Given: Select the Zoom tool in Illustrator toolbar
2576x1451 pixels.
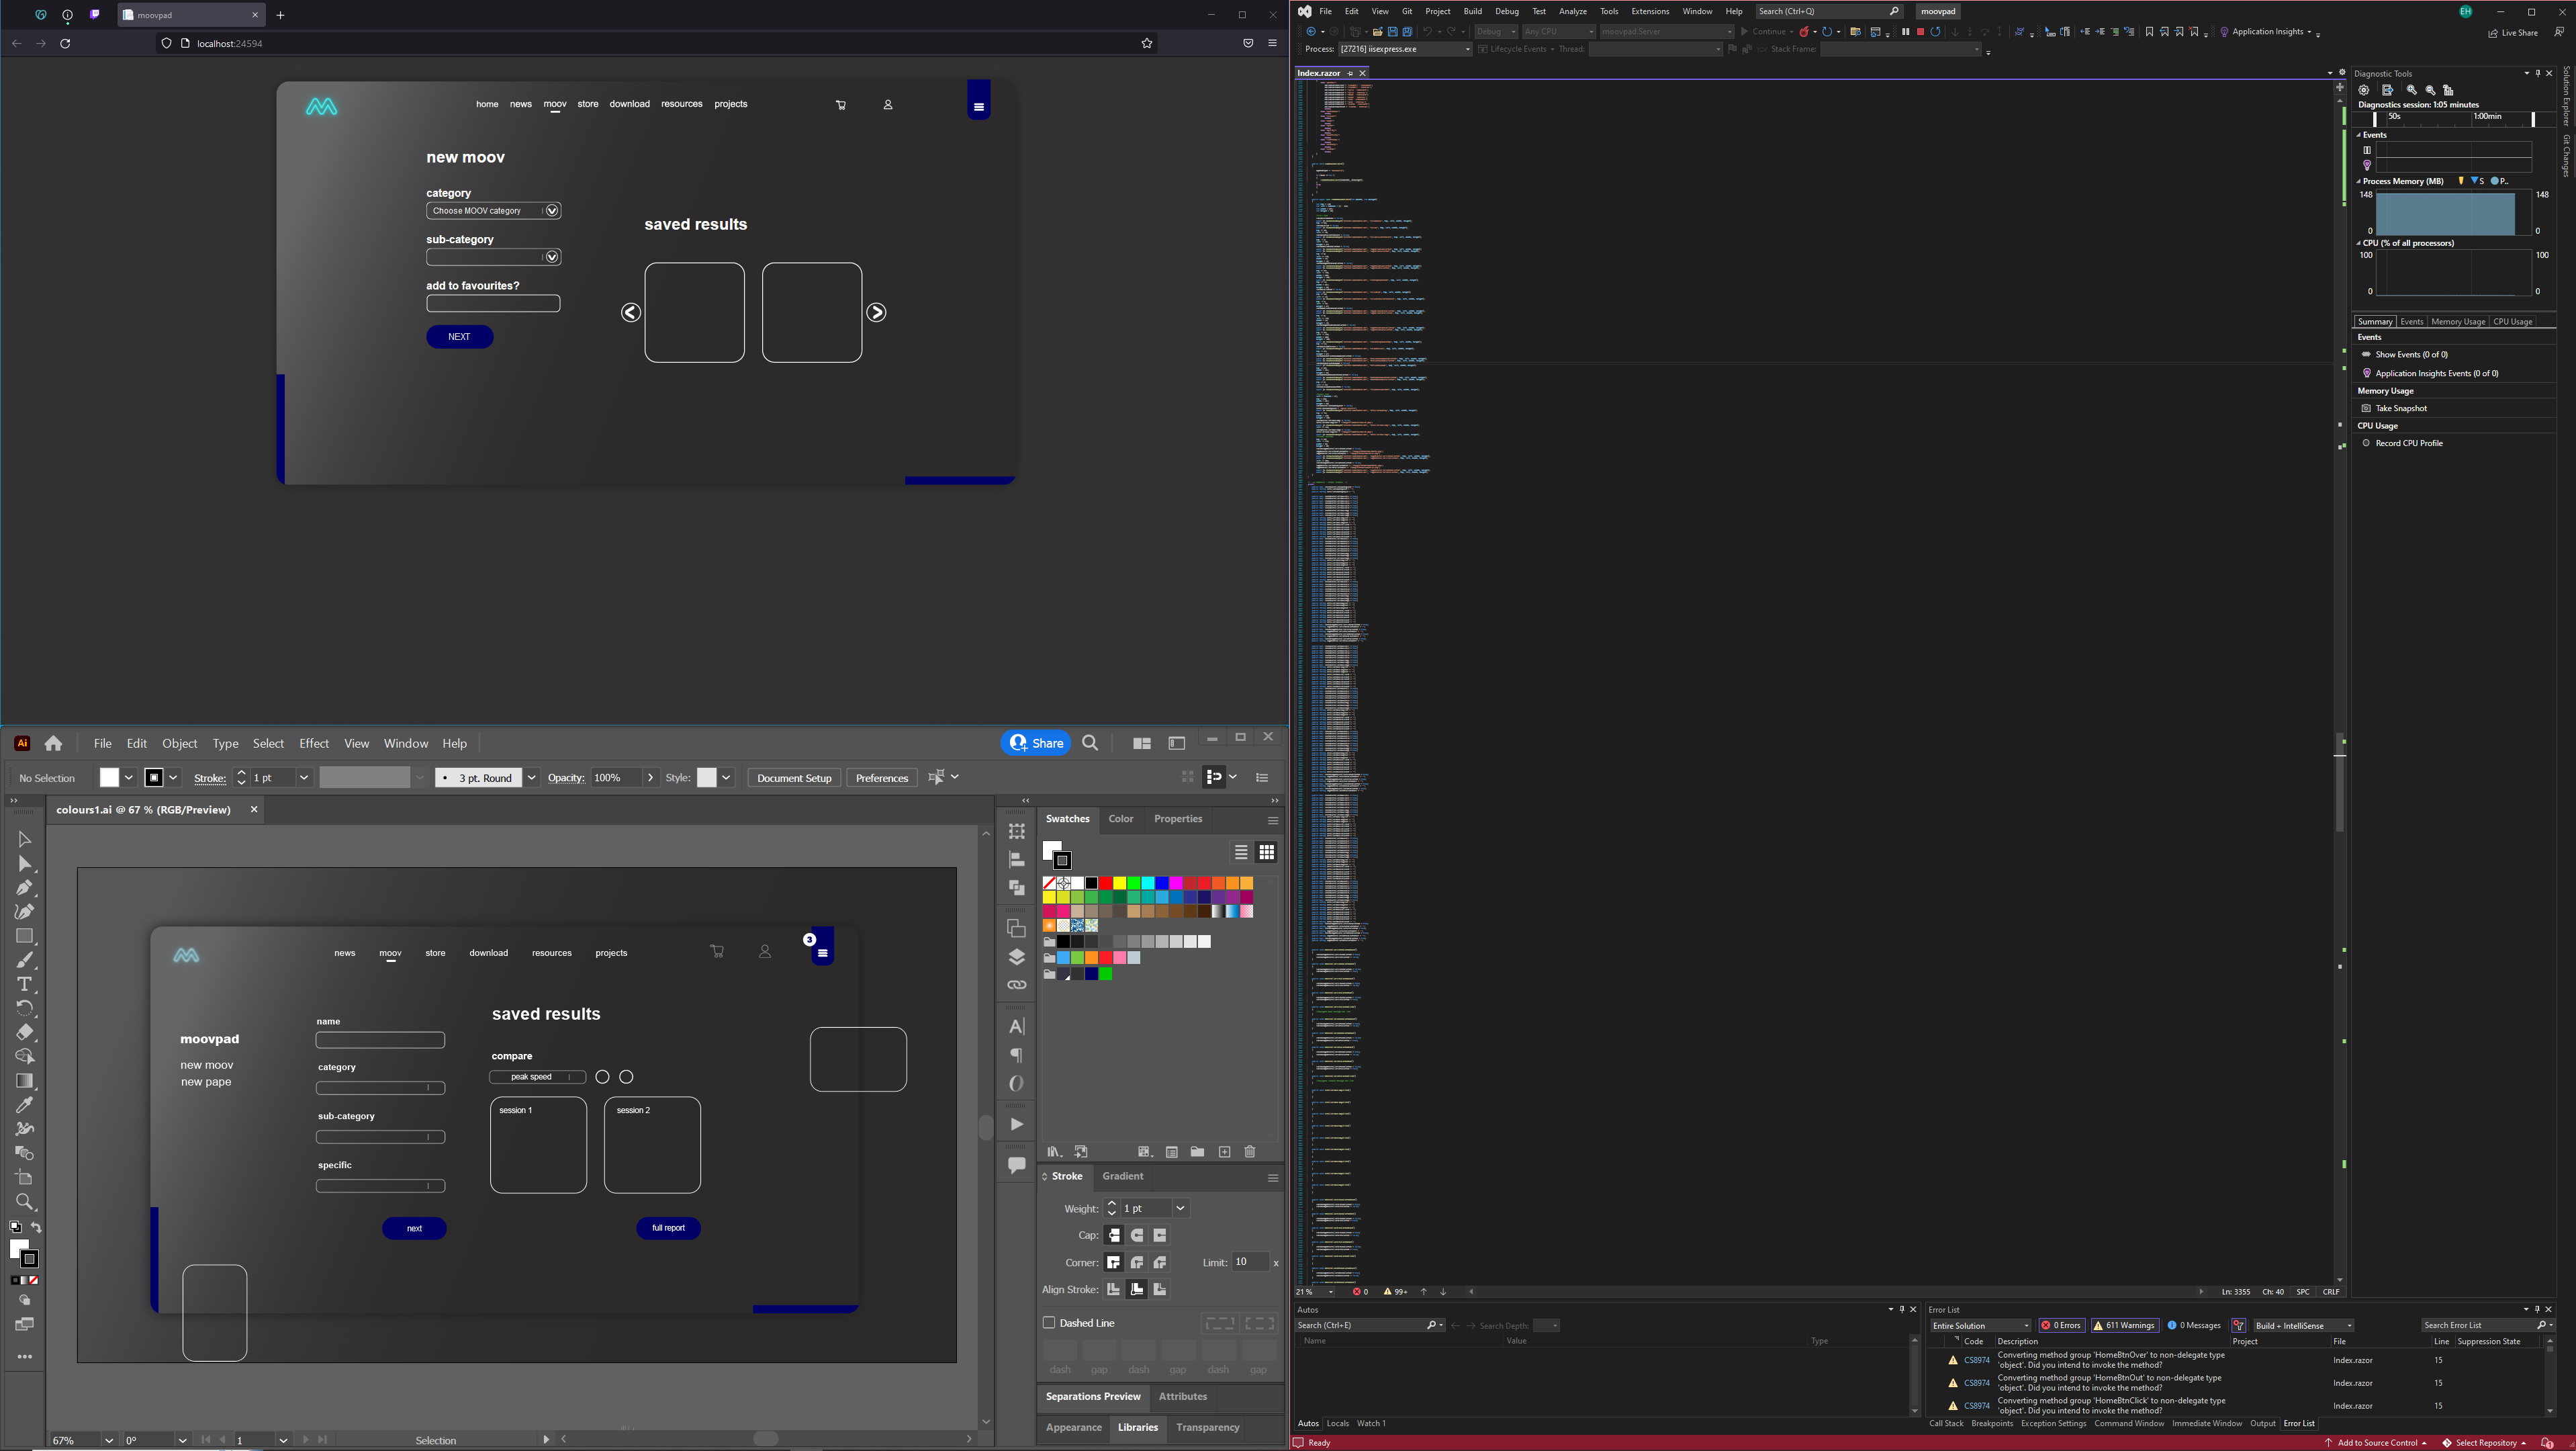Looking at the screenshot, I should coord(24,1202).
